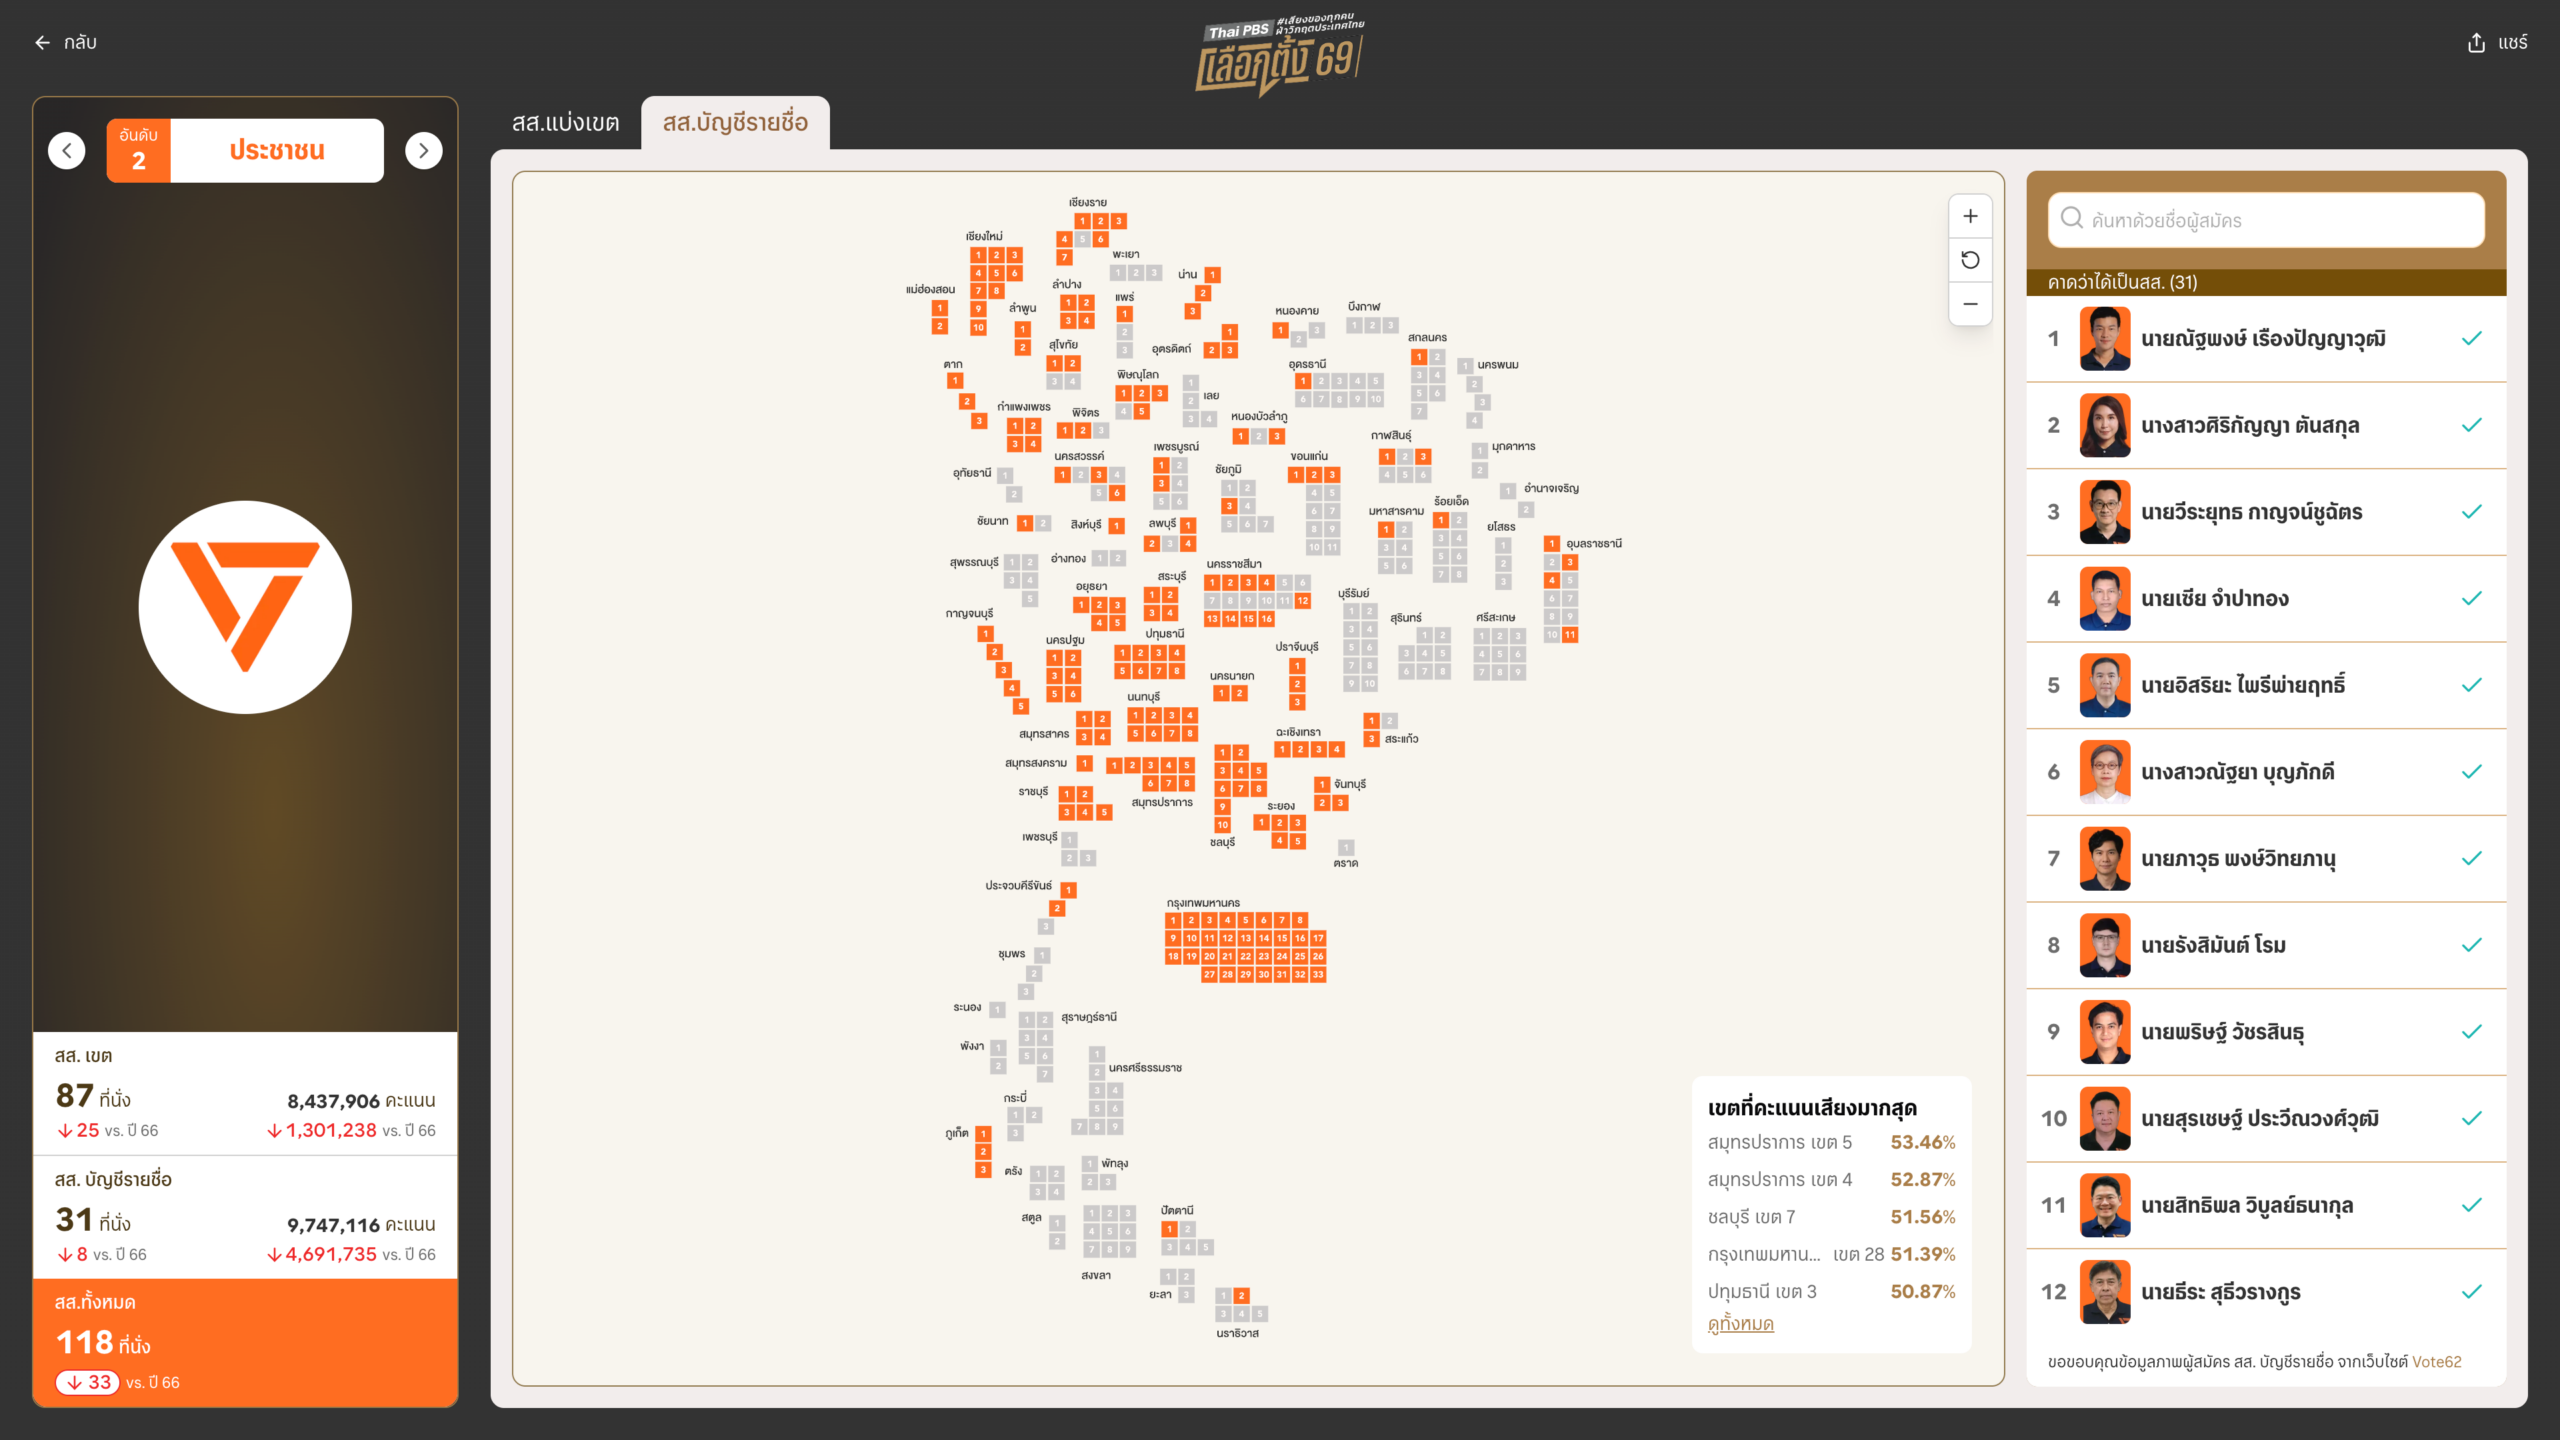Click the share icon labeled แชร์
2560x1440 pixels.
(2476, 42)
